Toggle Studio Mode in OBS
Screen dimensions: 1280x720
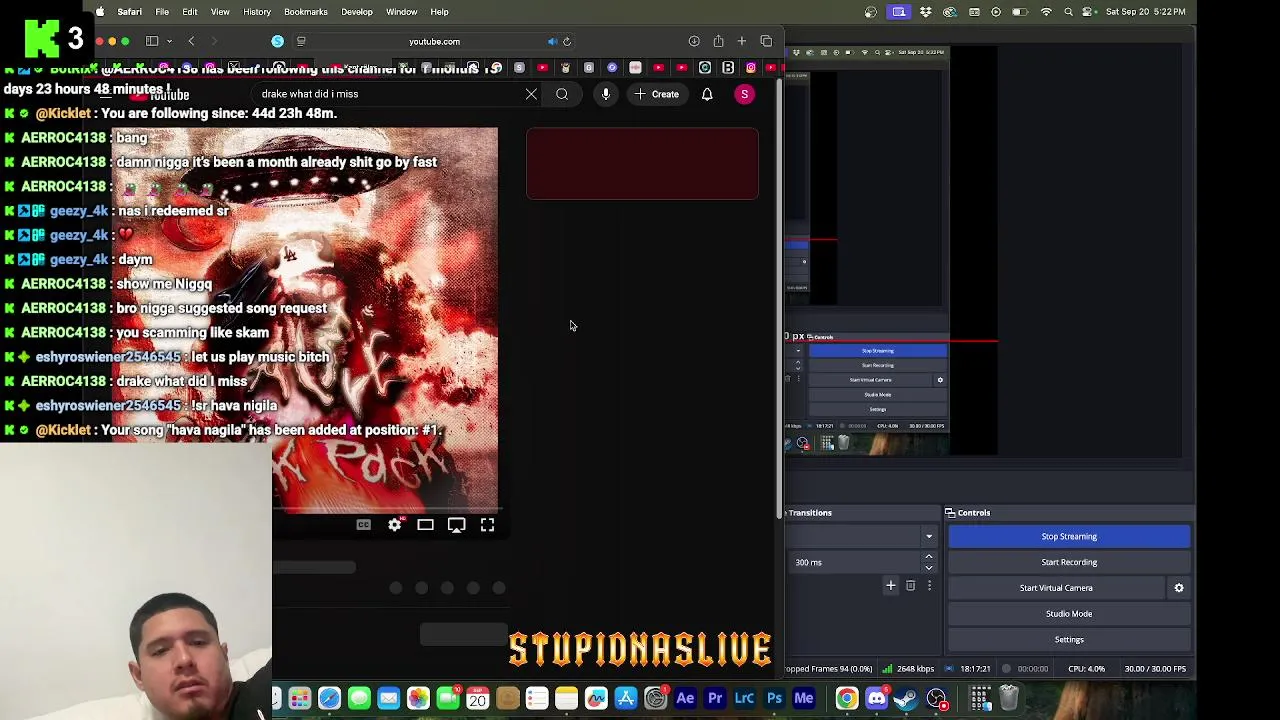(1069, 614)
